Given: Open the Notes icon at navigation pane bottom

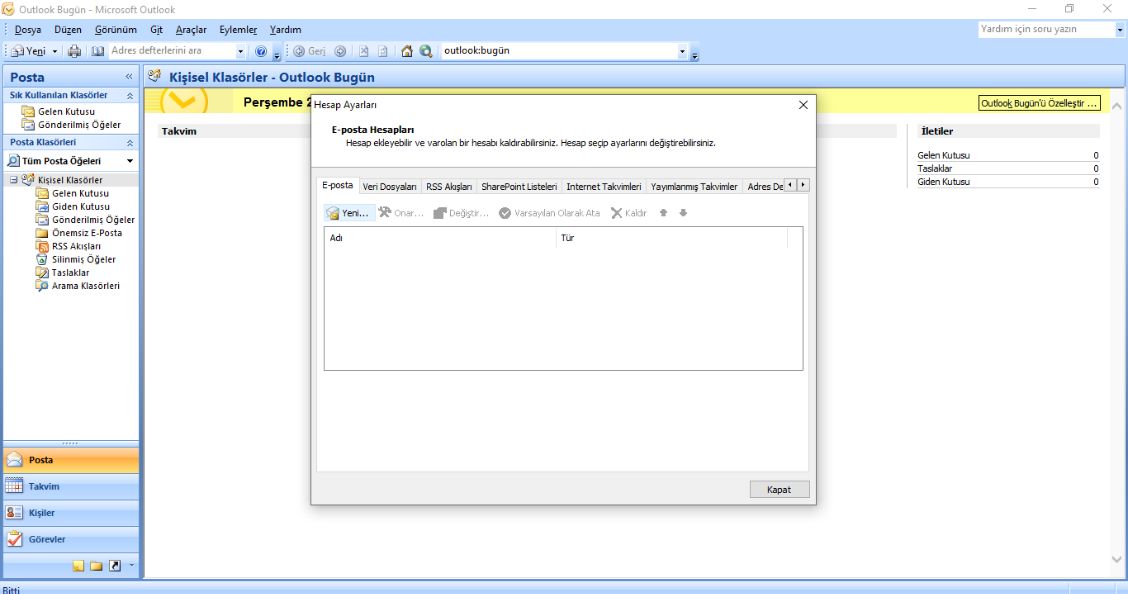Looking at the screenshot, I should (x=79, y=566).
